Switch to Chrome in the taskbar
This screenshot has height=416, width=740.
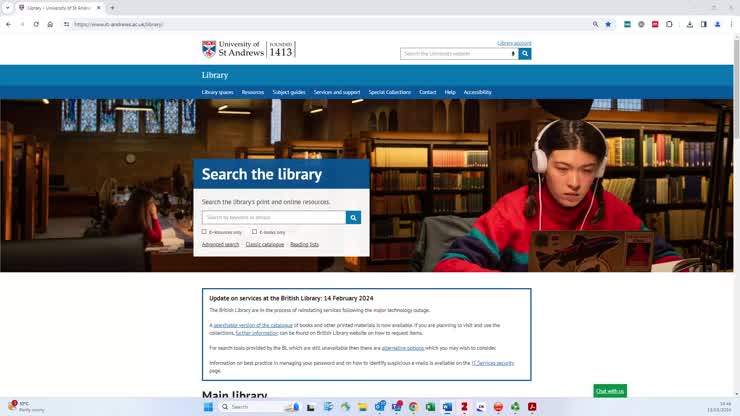[413, 407]
